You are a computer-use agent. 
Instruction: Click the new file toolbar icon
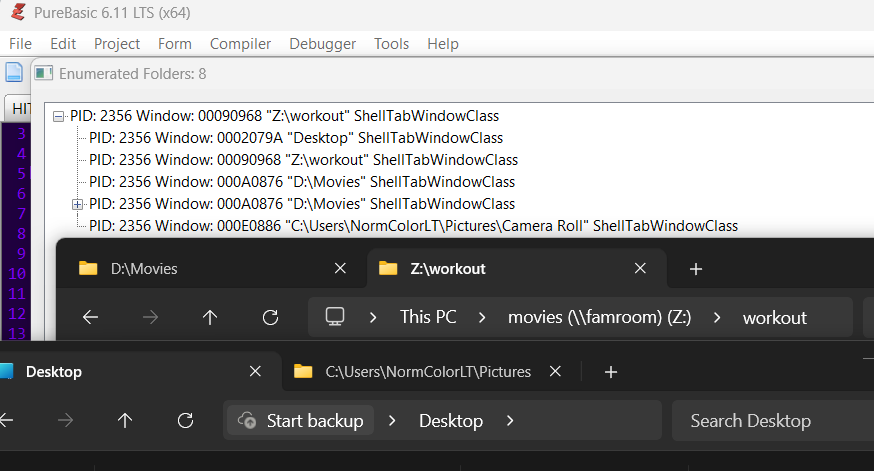[14, 72]
